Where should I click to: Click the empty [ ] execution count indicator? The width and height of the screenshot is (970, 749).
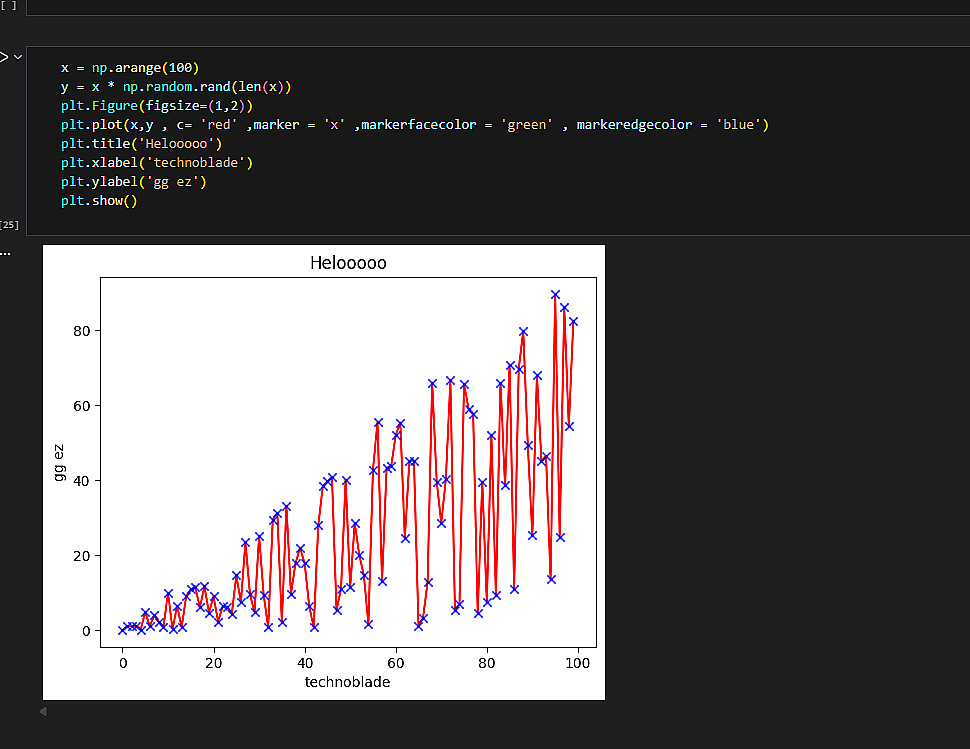point(9,5)
